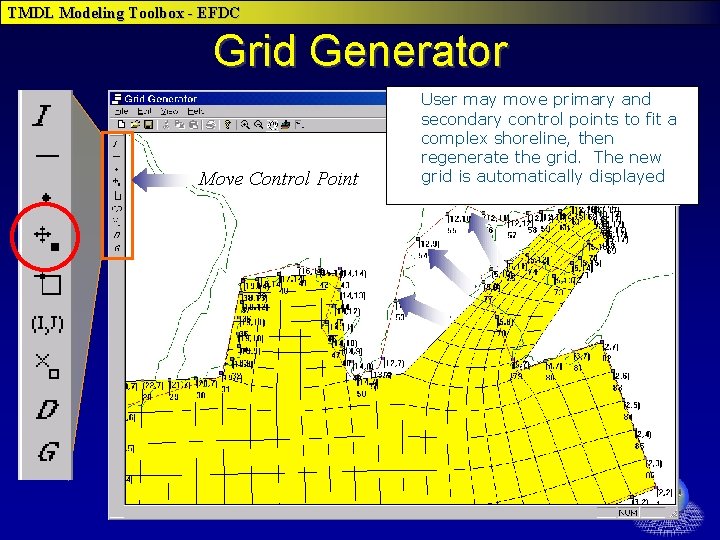Click the enlarged I tool icon

42,115
